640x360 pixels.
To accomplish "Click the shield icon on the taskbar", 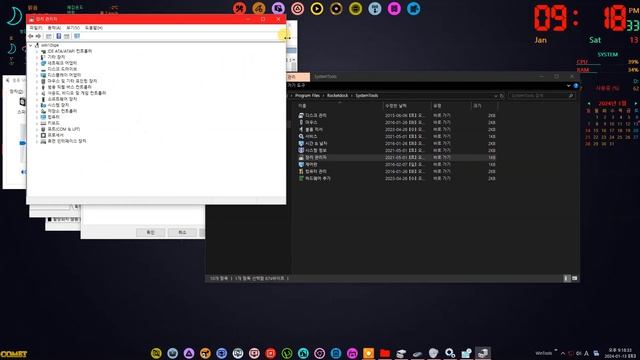I will [433, 353].
